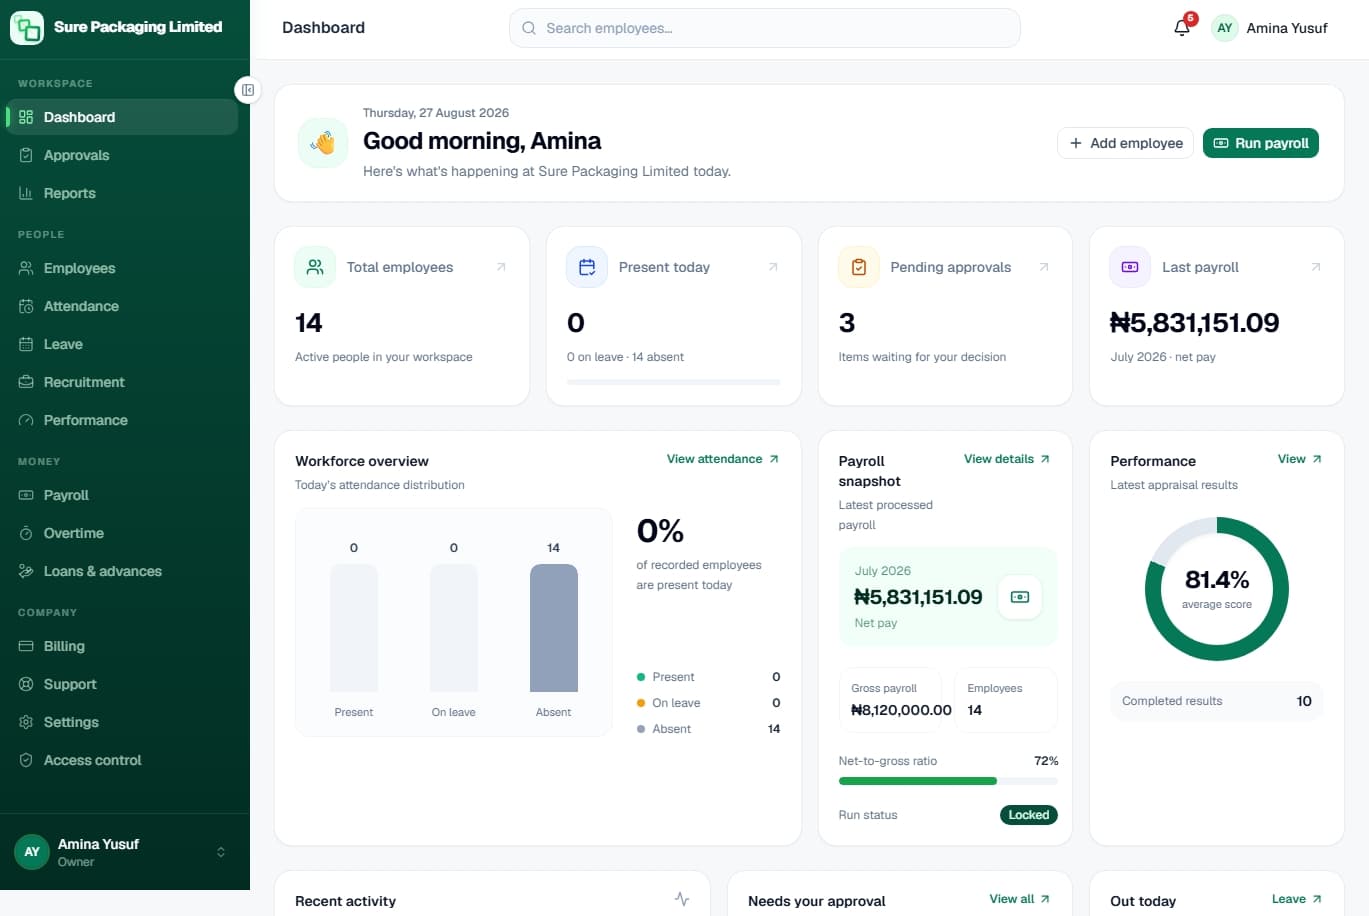Click the Total employees people icon

pos(315,267)
